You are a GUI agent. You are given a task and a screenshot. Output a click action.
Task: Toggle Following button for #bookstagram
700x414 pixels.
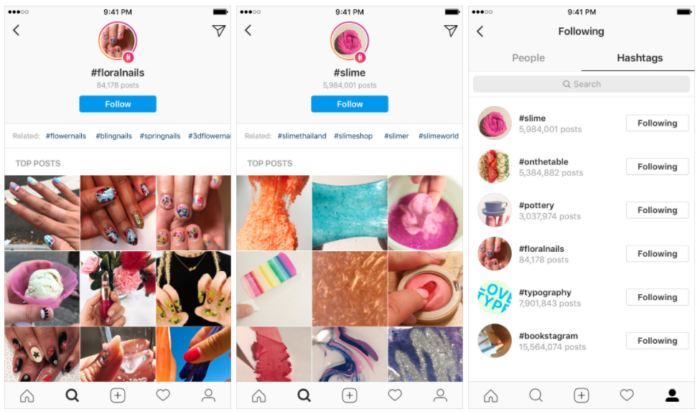657,340
